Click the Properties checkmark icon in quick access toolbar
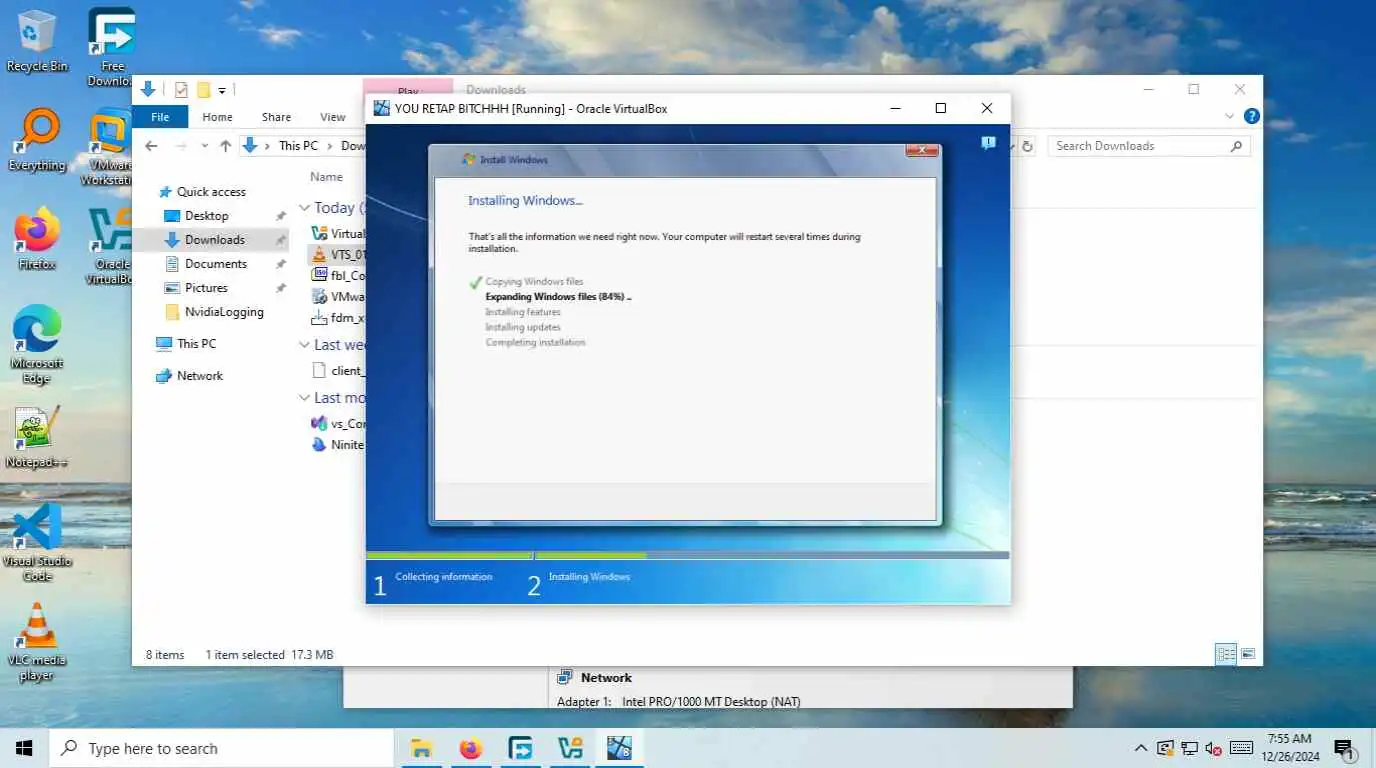The image size is (1376, 768). pyautogui.click(x=181, y=90)
